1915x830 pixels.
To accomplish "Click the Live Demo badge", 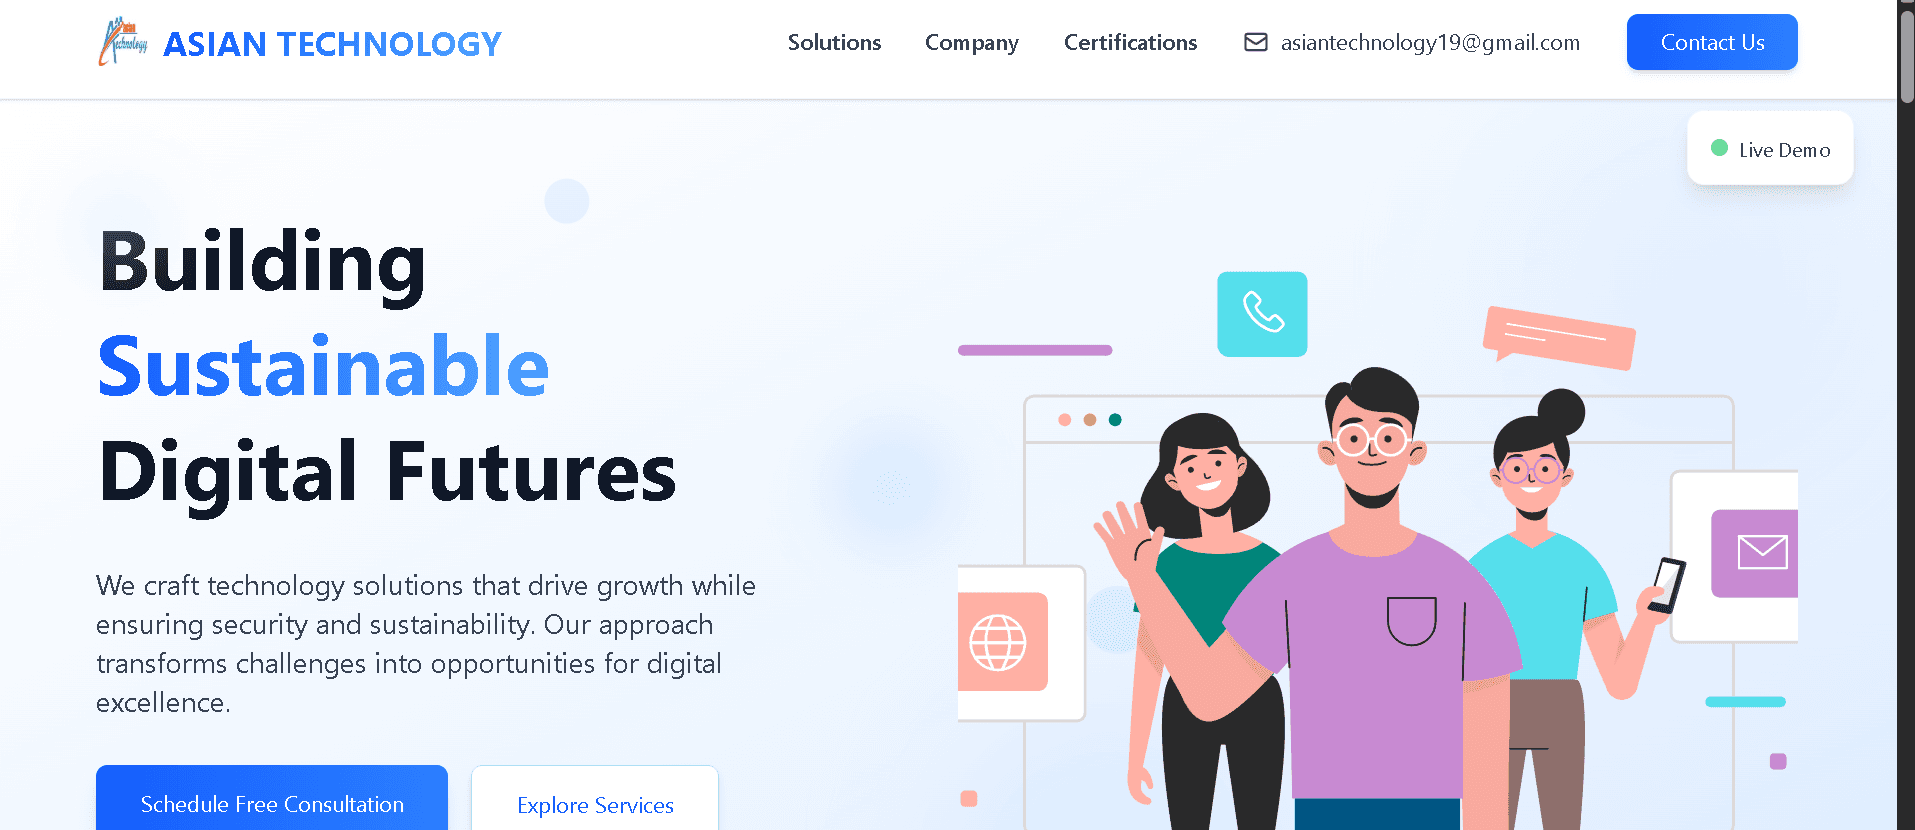I will (1770, 148).
